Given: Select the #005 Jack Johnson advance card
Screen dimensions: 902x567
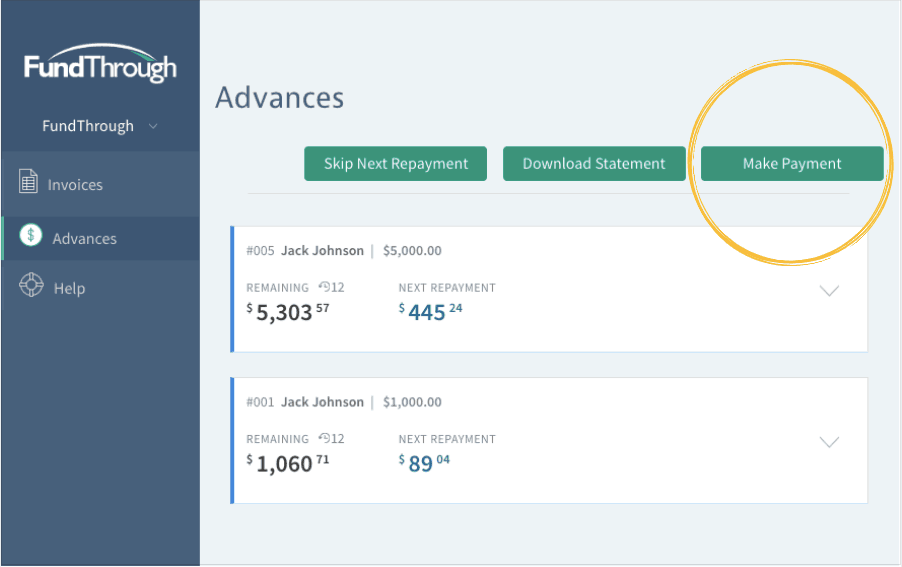Looking at the screenshot, I should pyautogui.click(x=549, y=289).
